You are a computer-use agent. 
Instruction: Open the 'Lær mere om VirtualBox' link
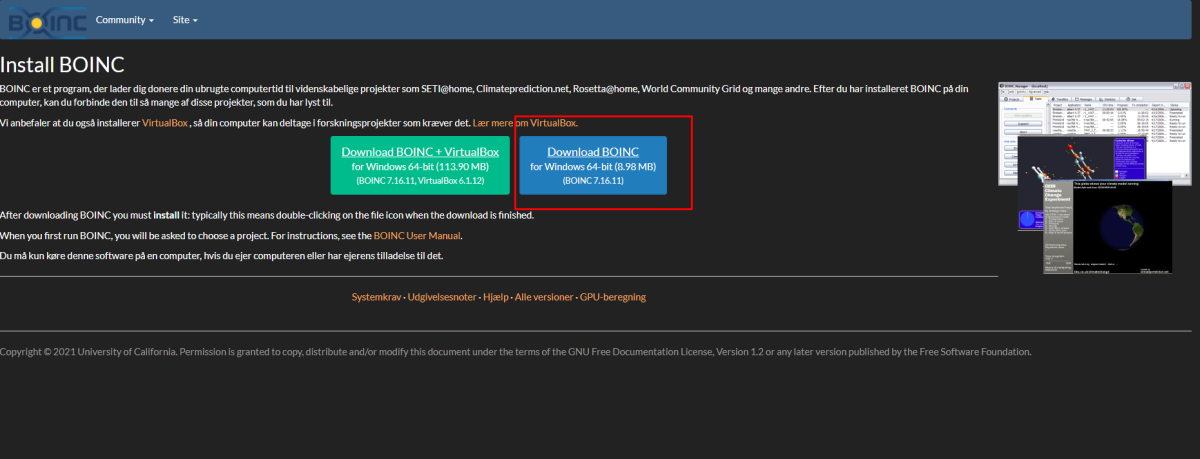coord(525,123)
